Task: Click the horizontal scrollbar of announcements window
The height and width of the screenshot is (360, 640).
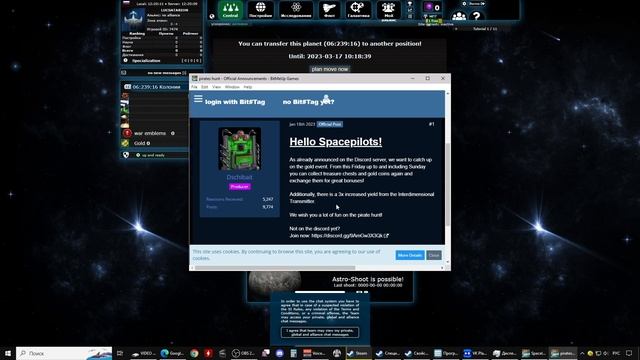Action: [275, 268]
